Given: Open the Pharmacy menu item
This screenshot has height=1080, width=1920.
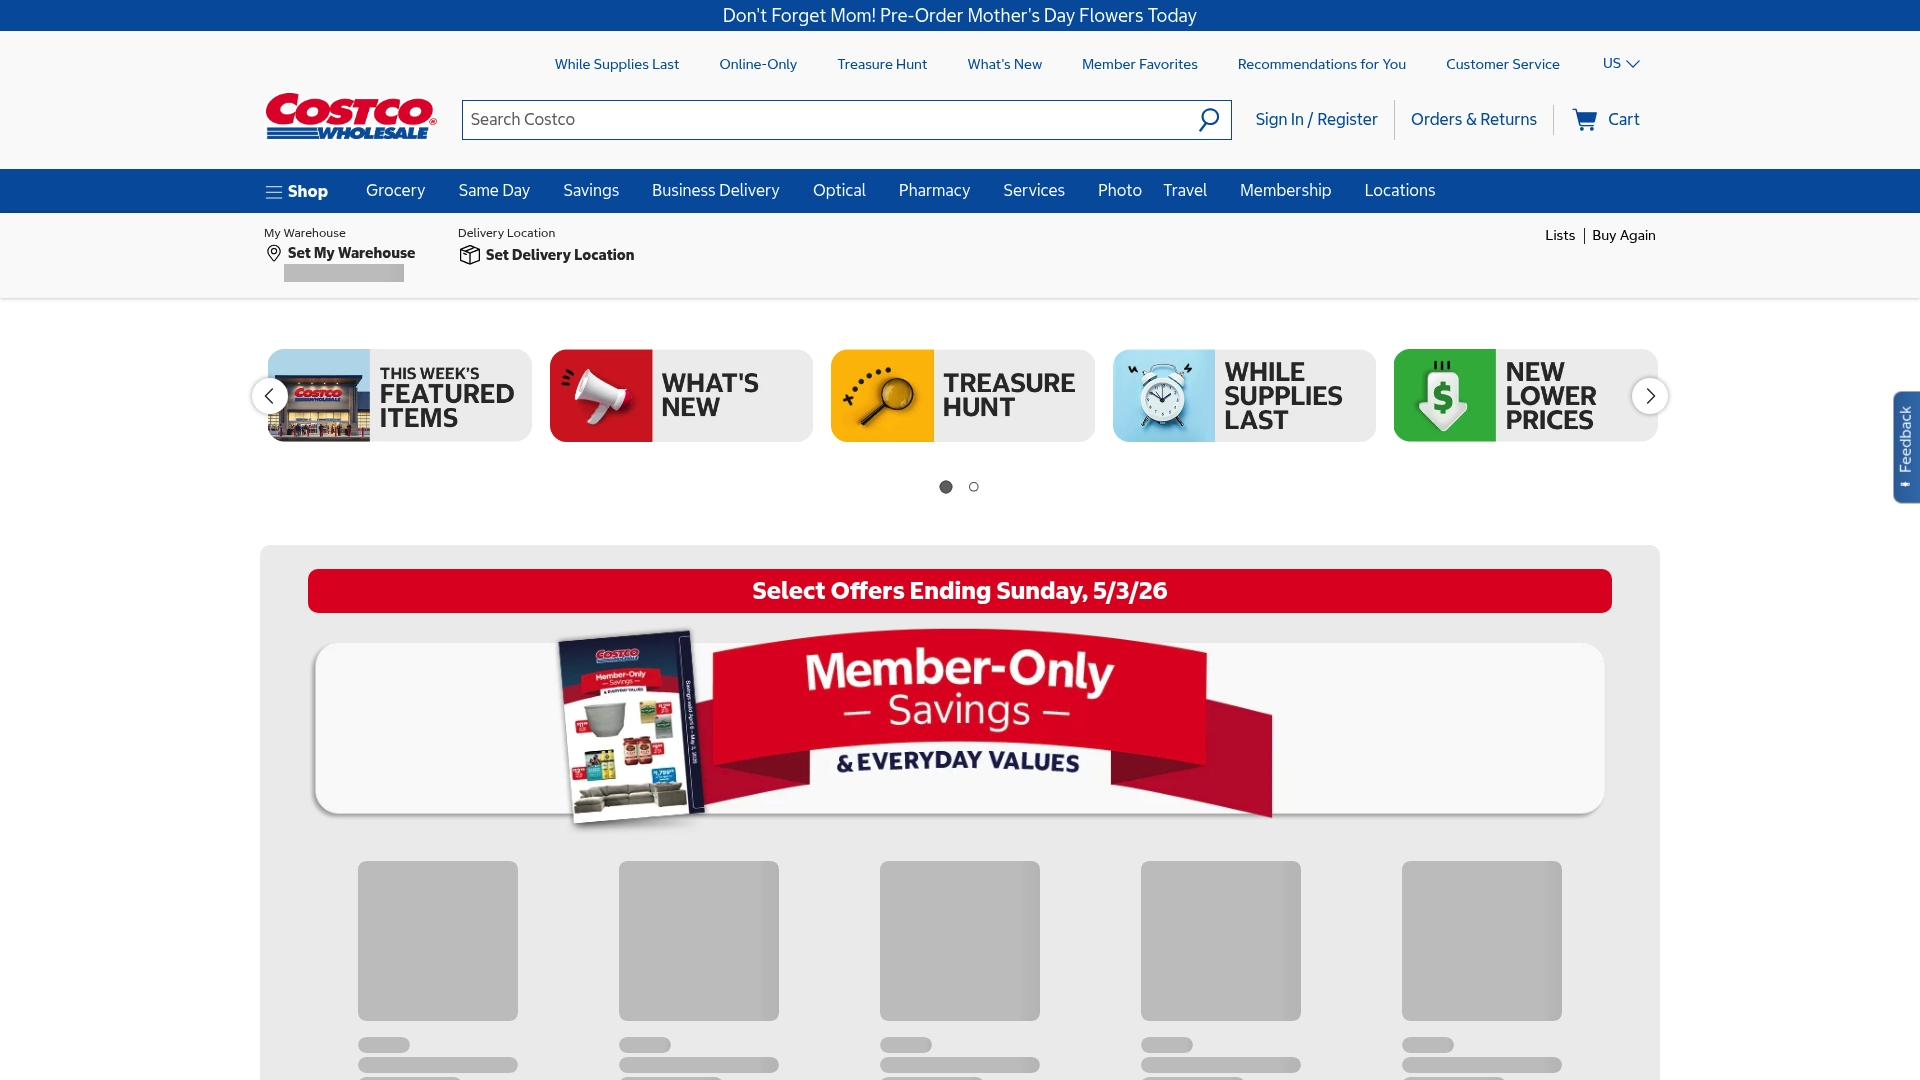Looking at the screenshot, I should 934,191.
